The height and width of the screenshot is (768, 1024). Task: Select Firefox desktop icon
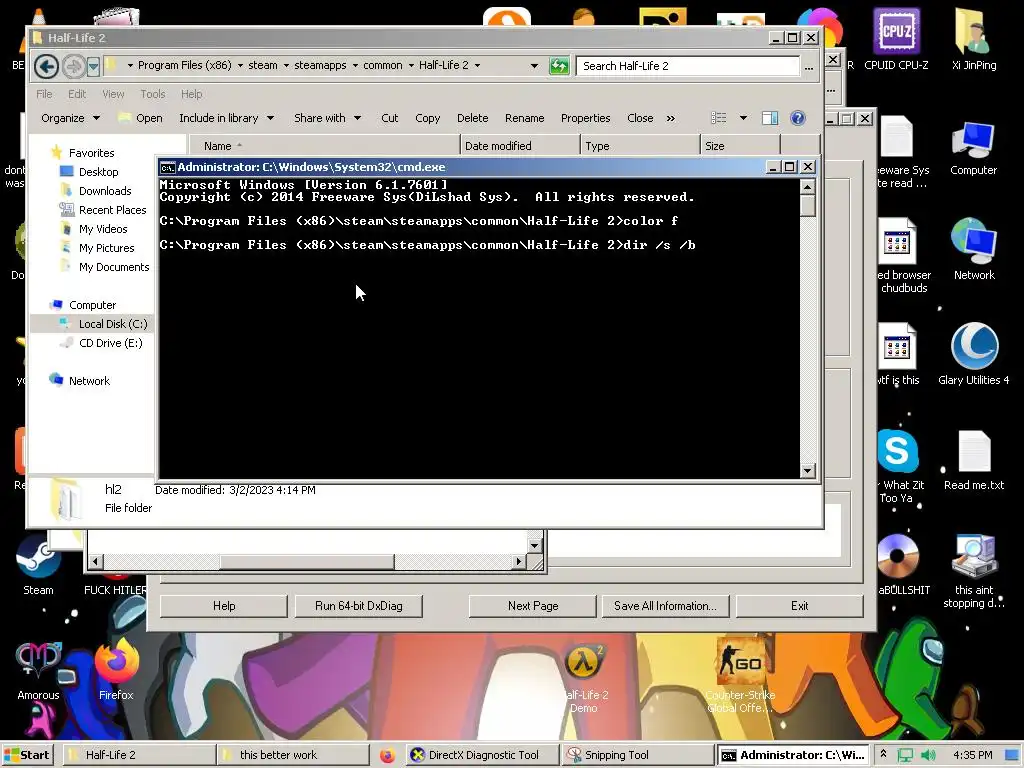click(116, 669)
